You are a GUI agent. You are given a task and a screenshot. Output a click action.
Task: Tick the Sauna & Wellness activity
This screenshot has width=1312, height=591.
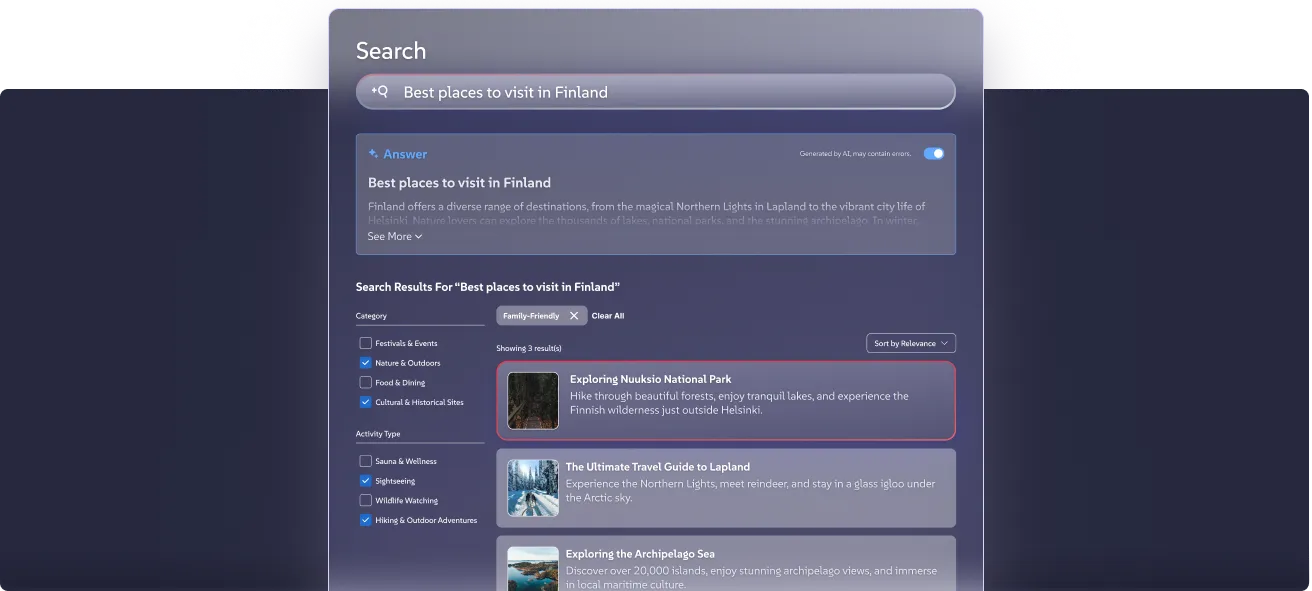click(x=366, y=461)
